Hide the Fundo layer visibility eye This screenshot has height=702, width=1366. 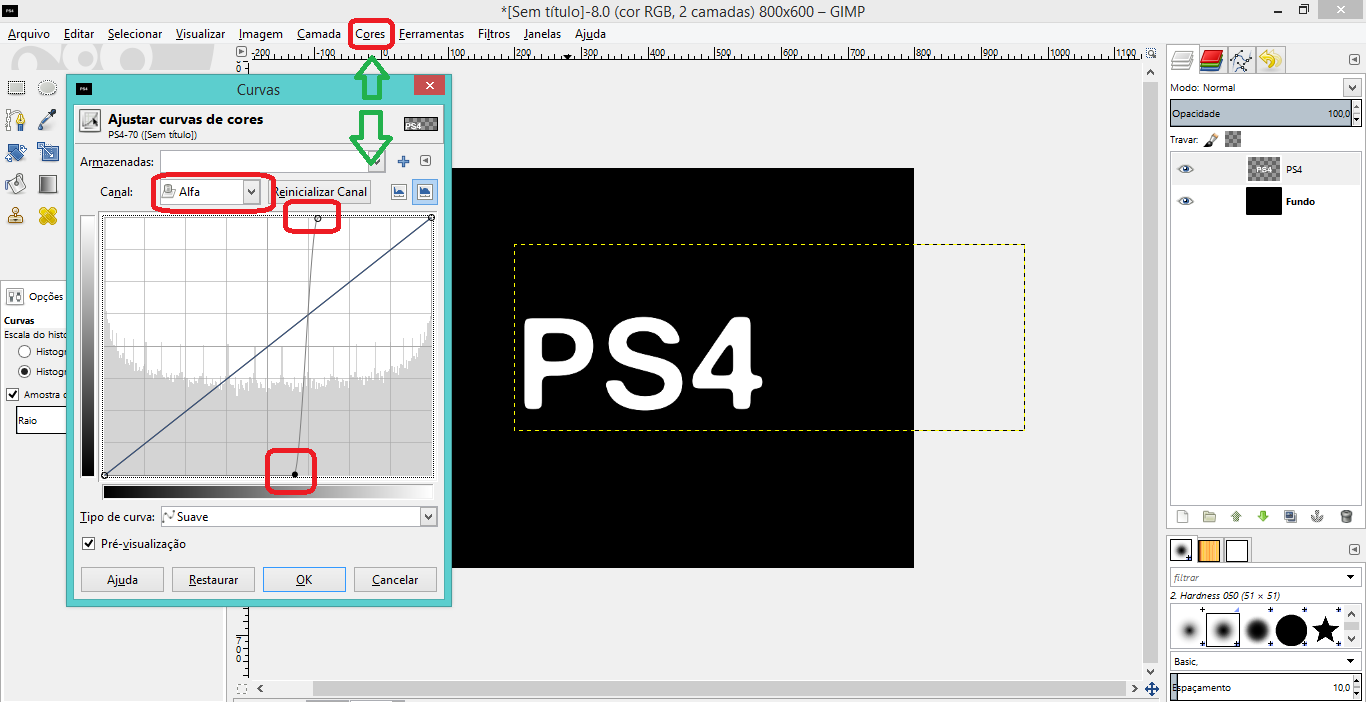coord(1186,201)
